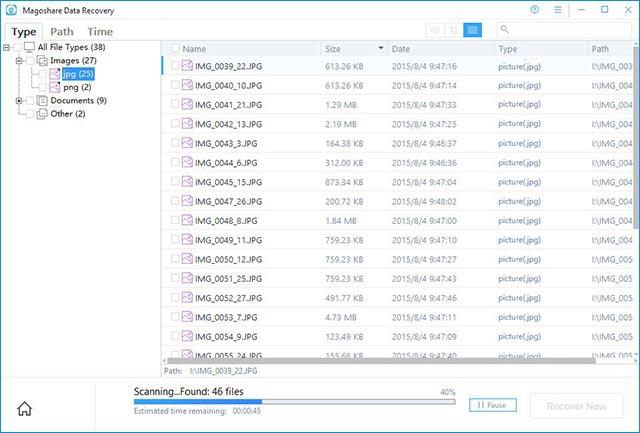640x433 pixels.
Task: Click picture icon of IMG_0041_21.JPG
Action: click(x=187, y=104)
